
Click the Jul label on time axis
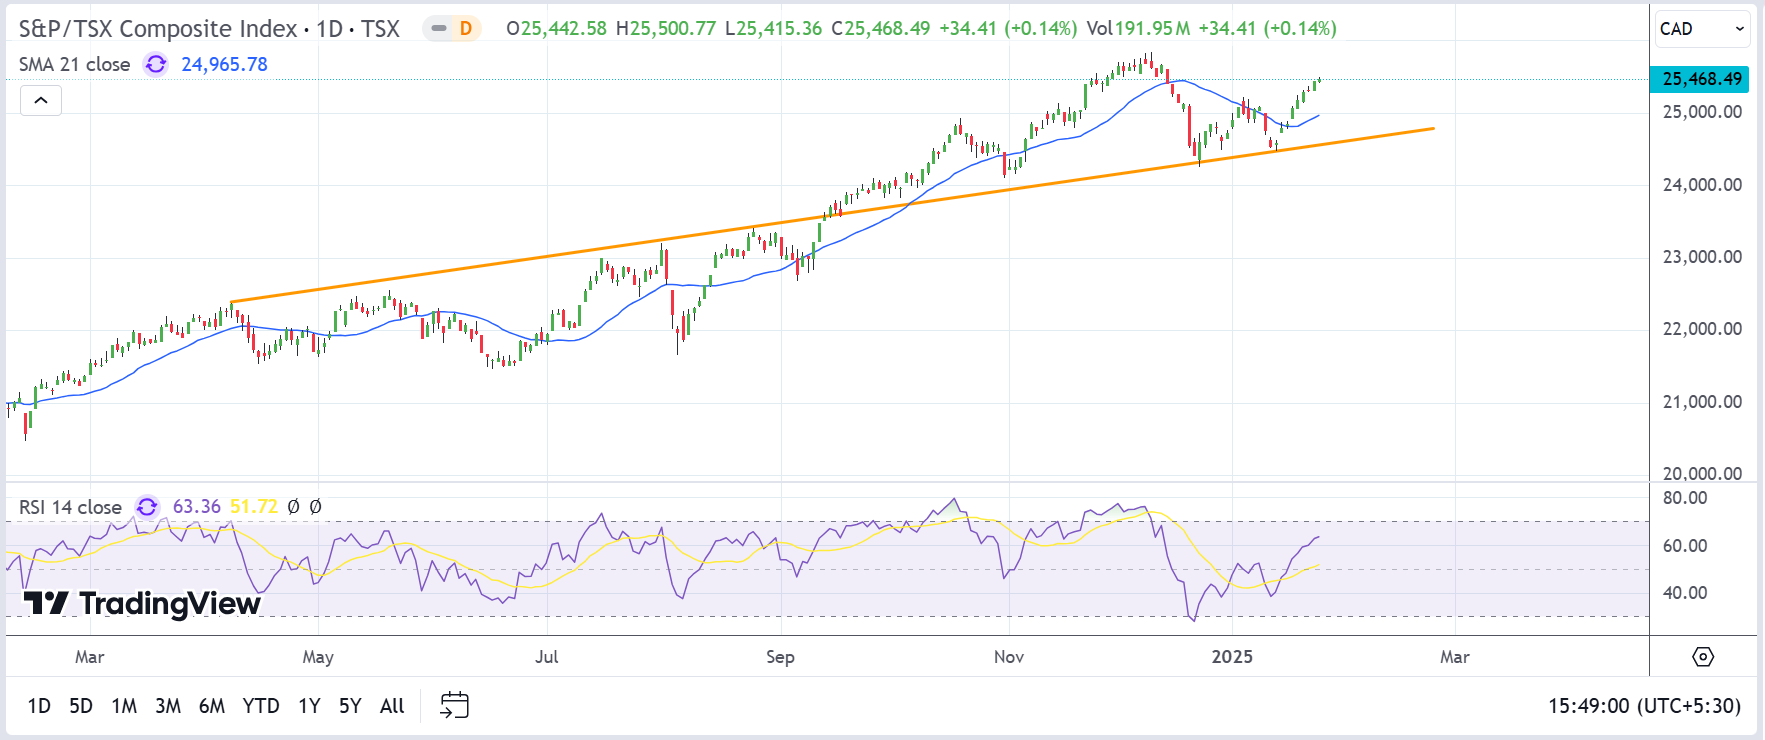click(547, 657)
